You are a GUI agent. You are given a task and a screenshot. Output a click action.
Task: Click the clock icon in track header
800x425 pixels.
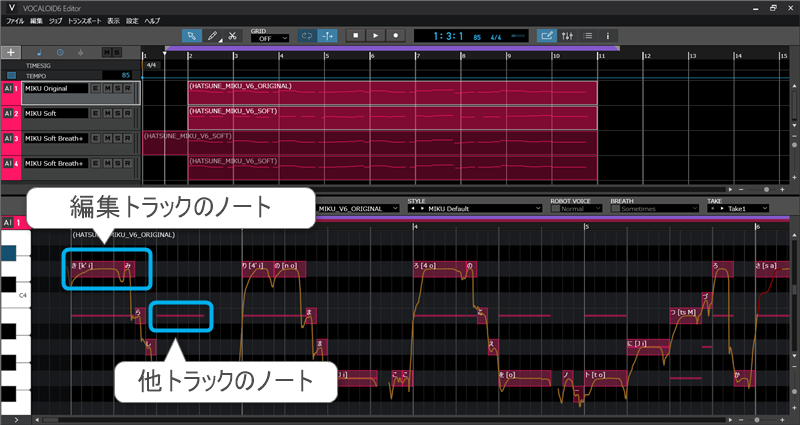[60, 53]
